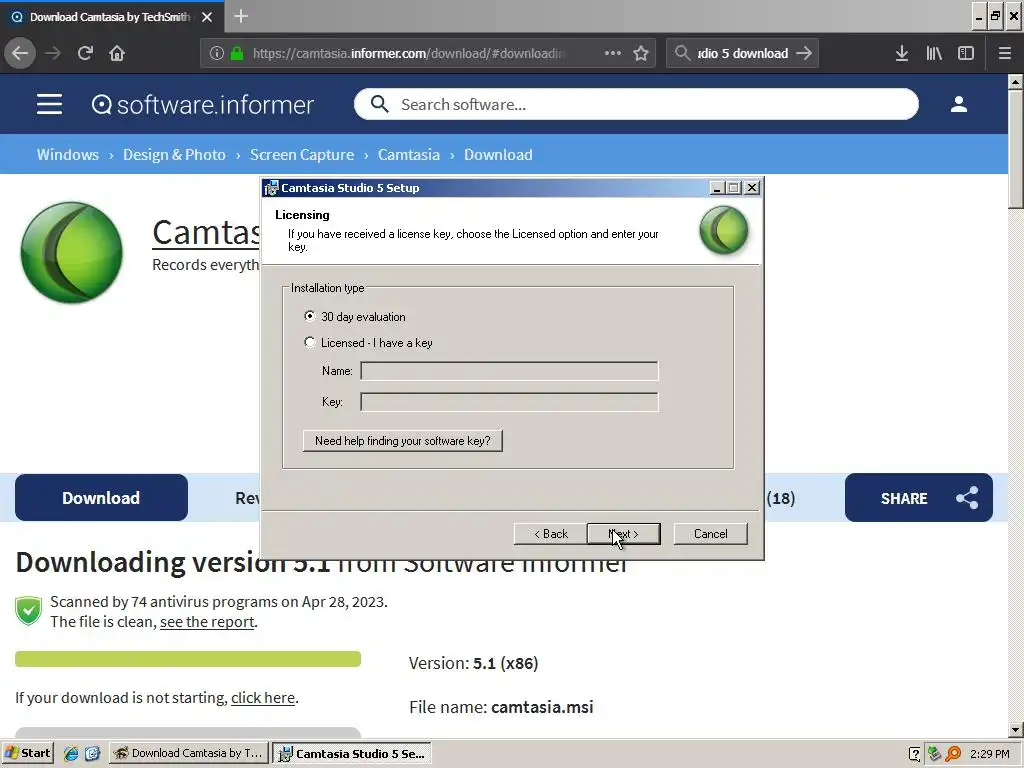Open the antivirus see the report link
Viewport: 1024px width, 768px height.
(x=207, y=622)
